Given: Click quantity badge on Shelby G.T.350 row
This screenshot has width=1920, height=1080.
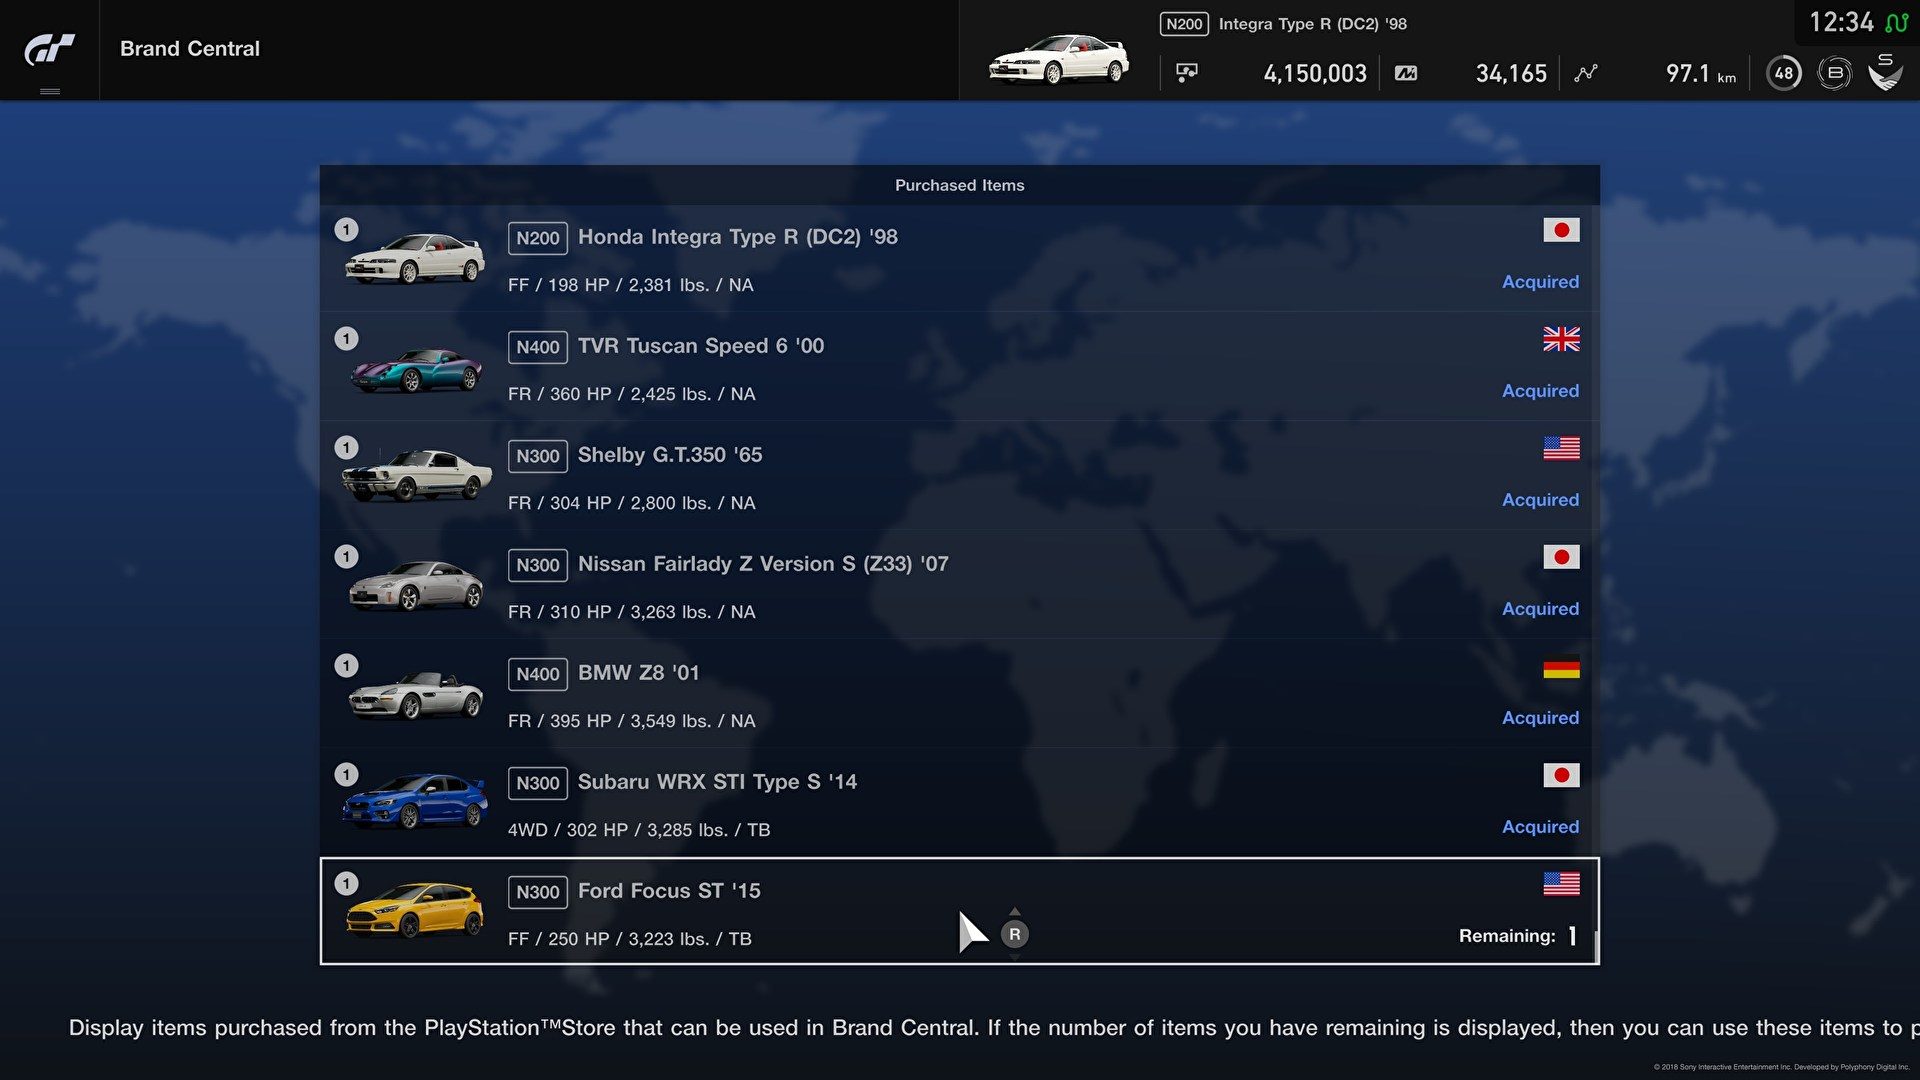Looking at the screenshot, I should coord(346,448).
